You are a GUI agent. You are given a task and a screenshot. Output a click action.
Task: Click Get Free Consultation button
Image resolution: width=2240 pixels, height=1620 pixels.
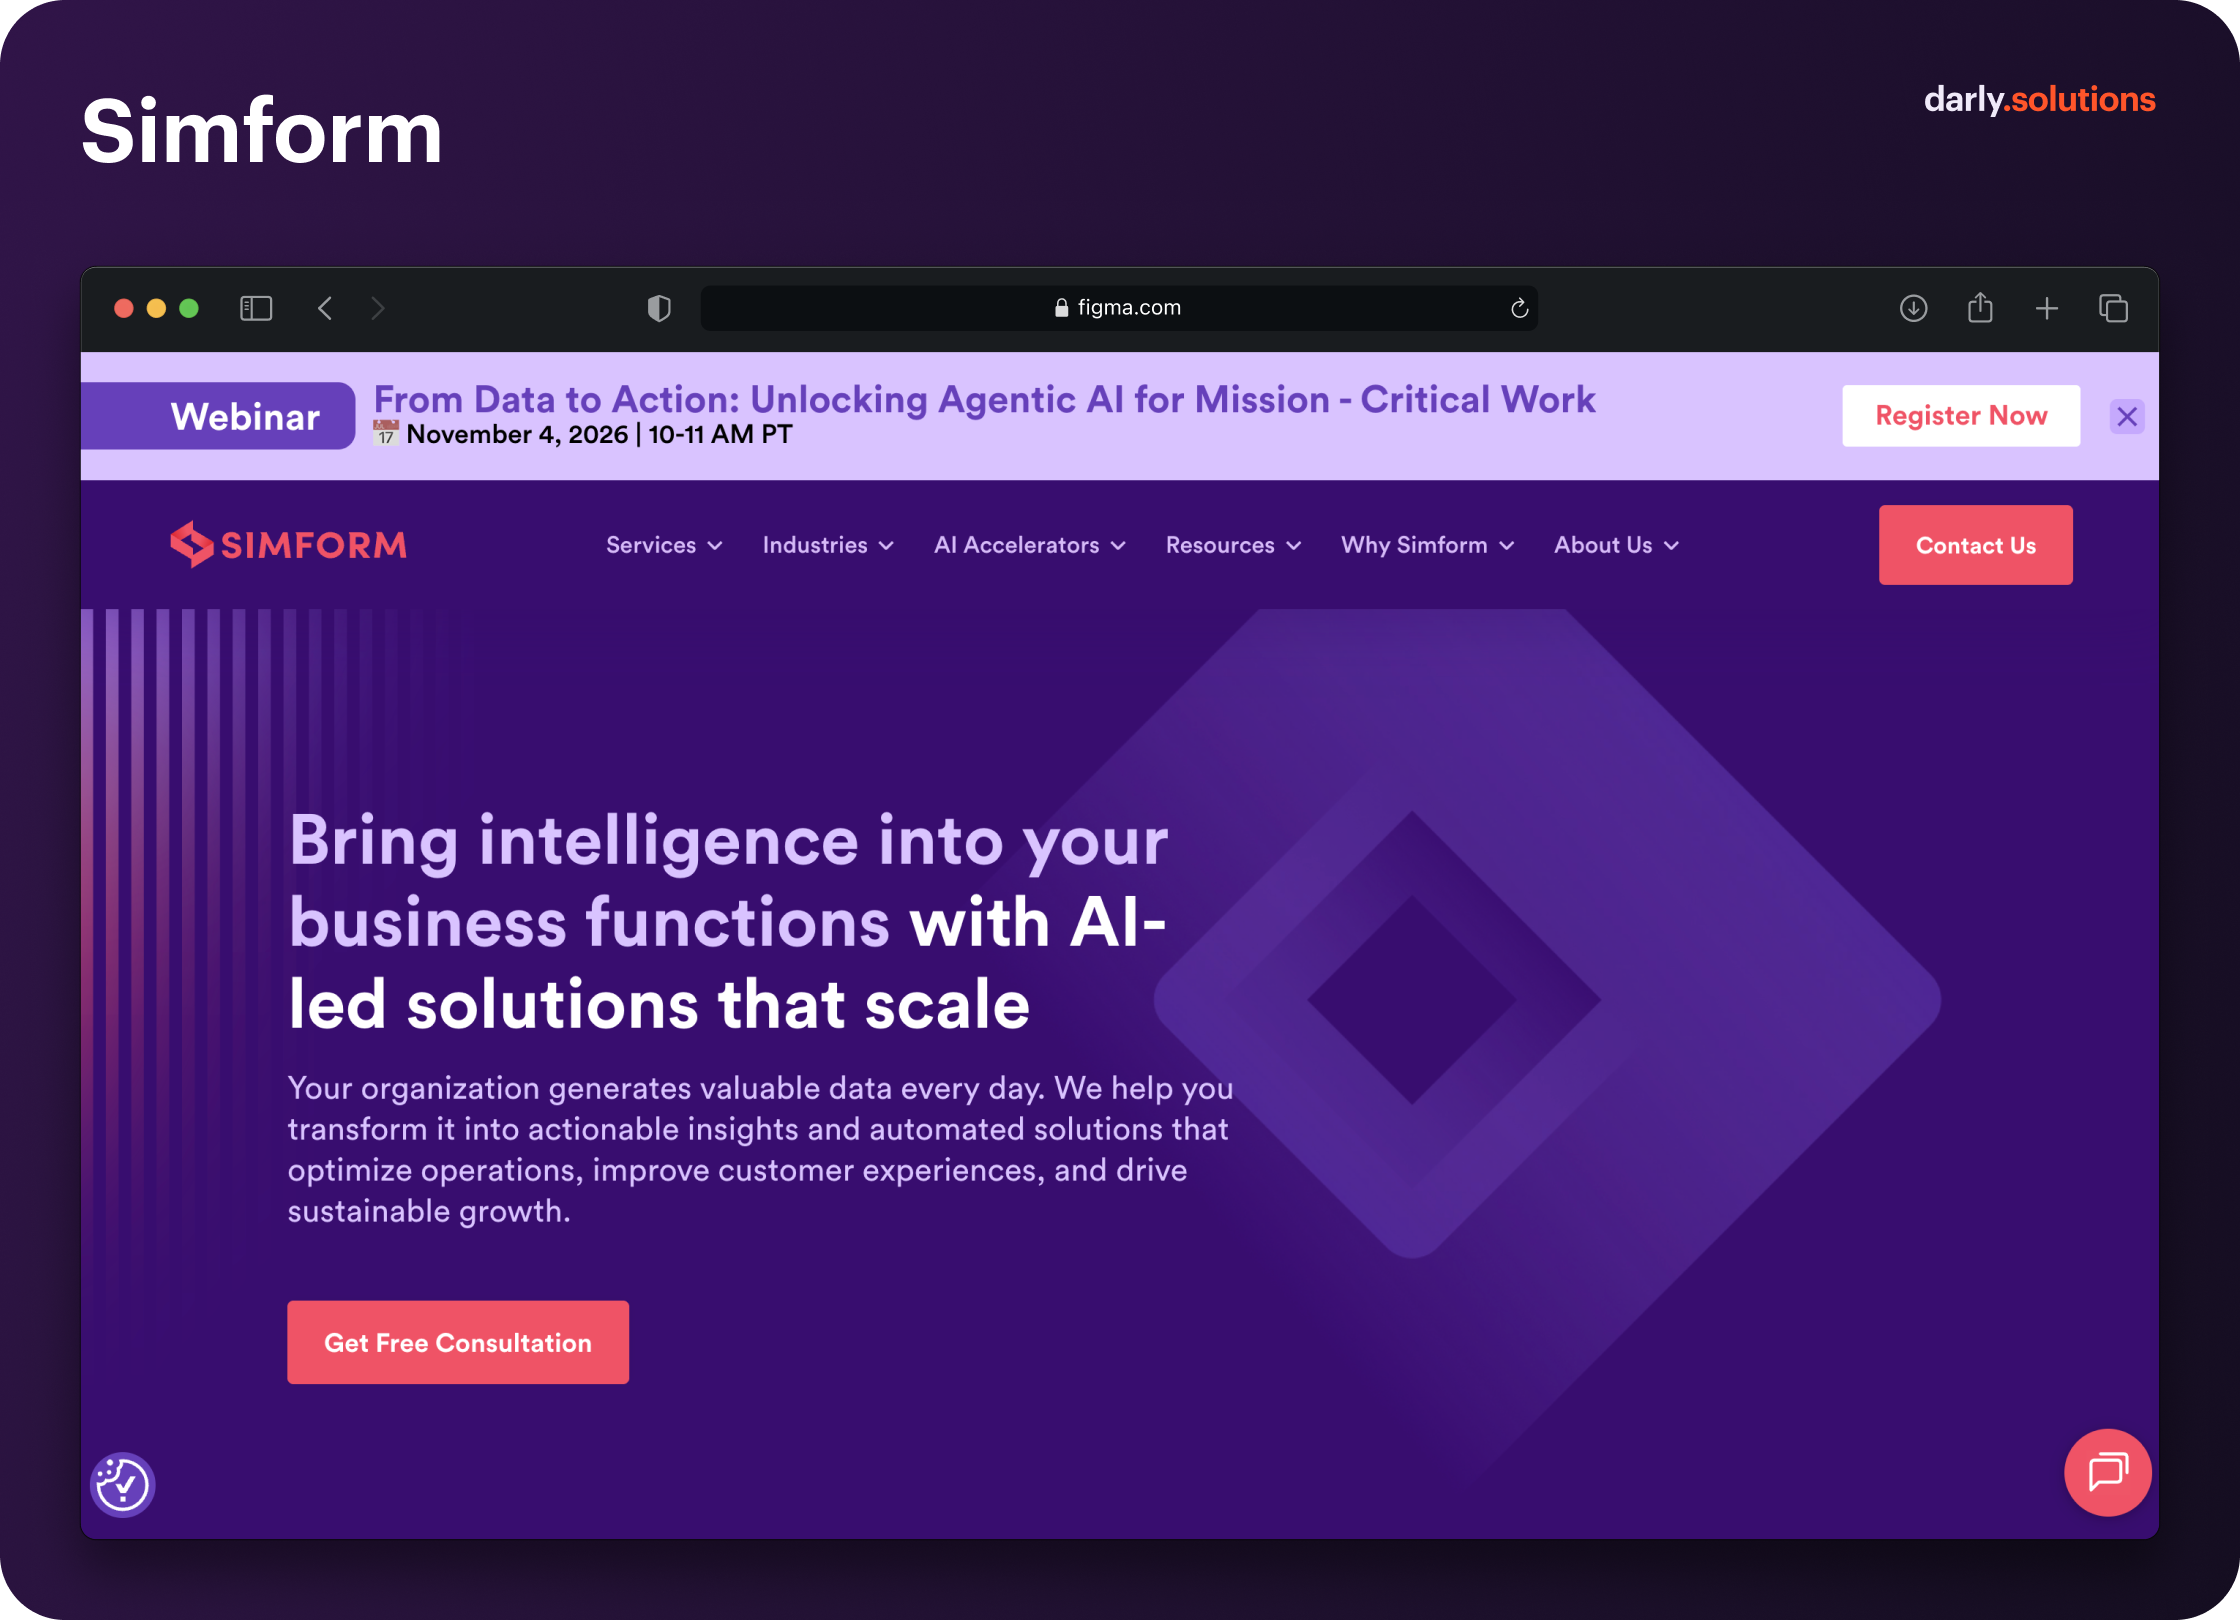(x=458, y=1342)
